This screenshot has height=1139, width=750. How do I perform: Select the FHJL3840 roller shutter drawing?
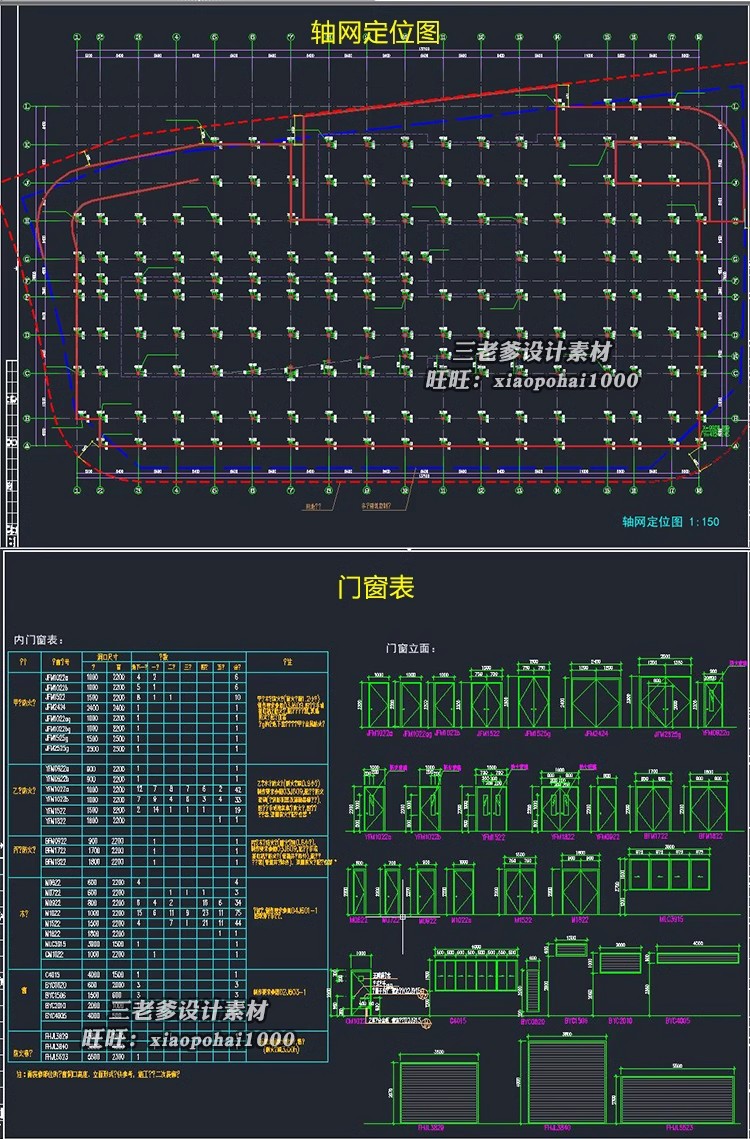tap(568, 1082)
